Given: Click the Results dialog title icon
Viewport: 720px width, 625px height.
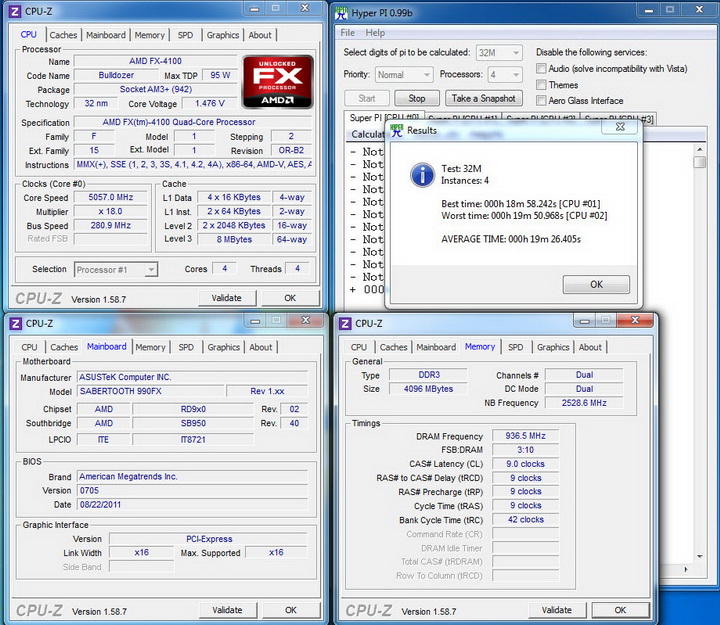Looking at the screenshot, I should point(396,130).
